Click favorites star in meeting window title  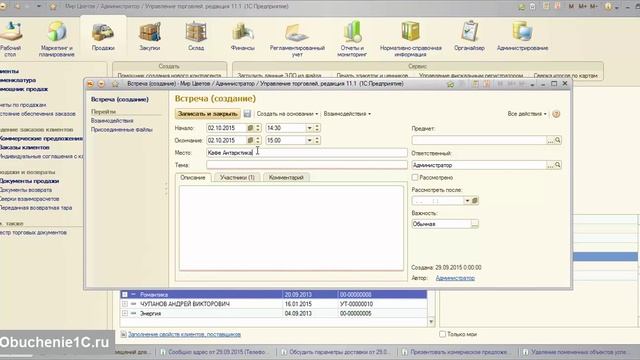[115, 84]
